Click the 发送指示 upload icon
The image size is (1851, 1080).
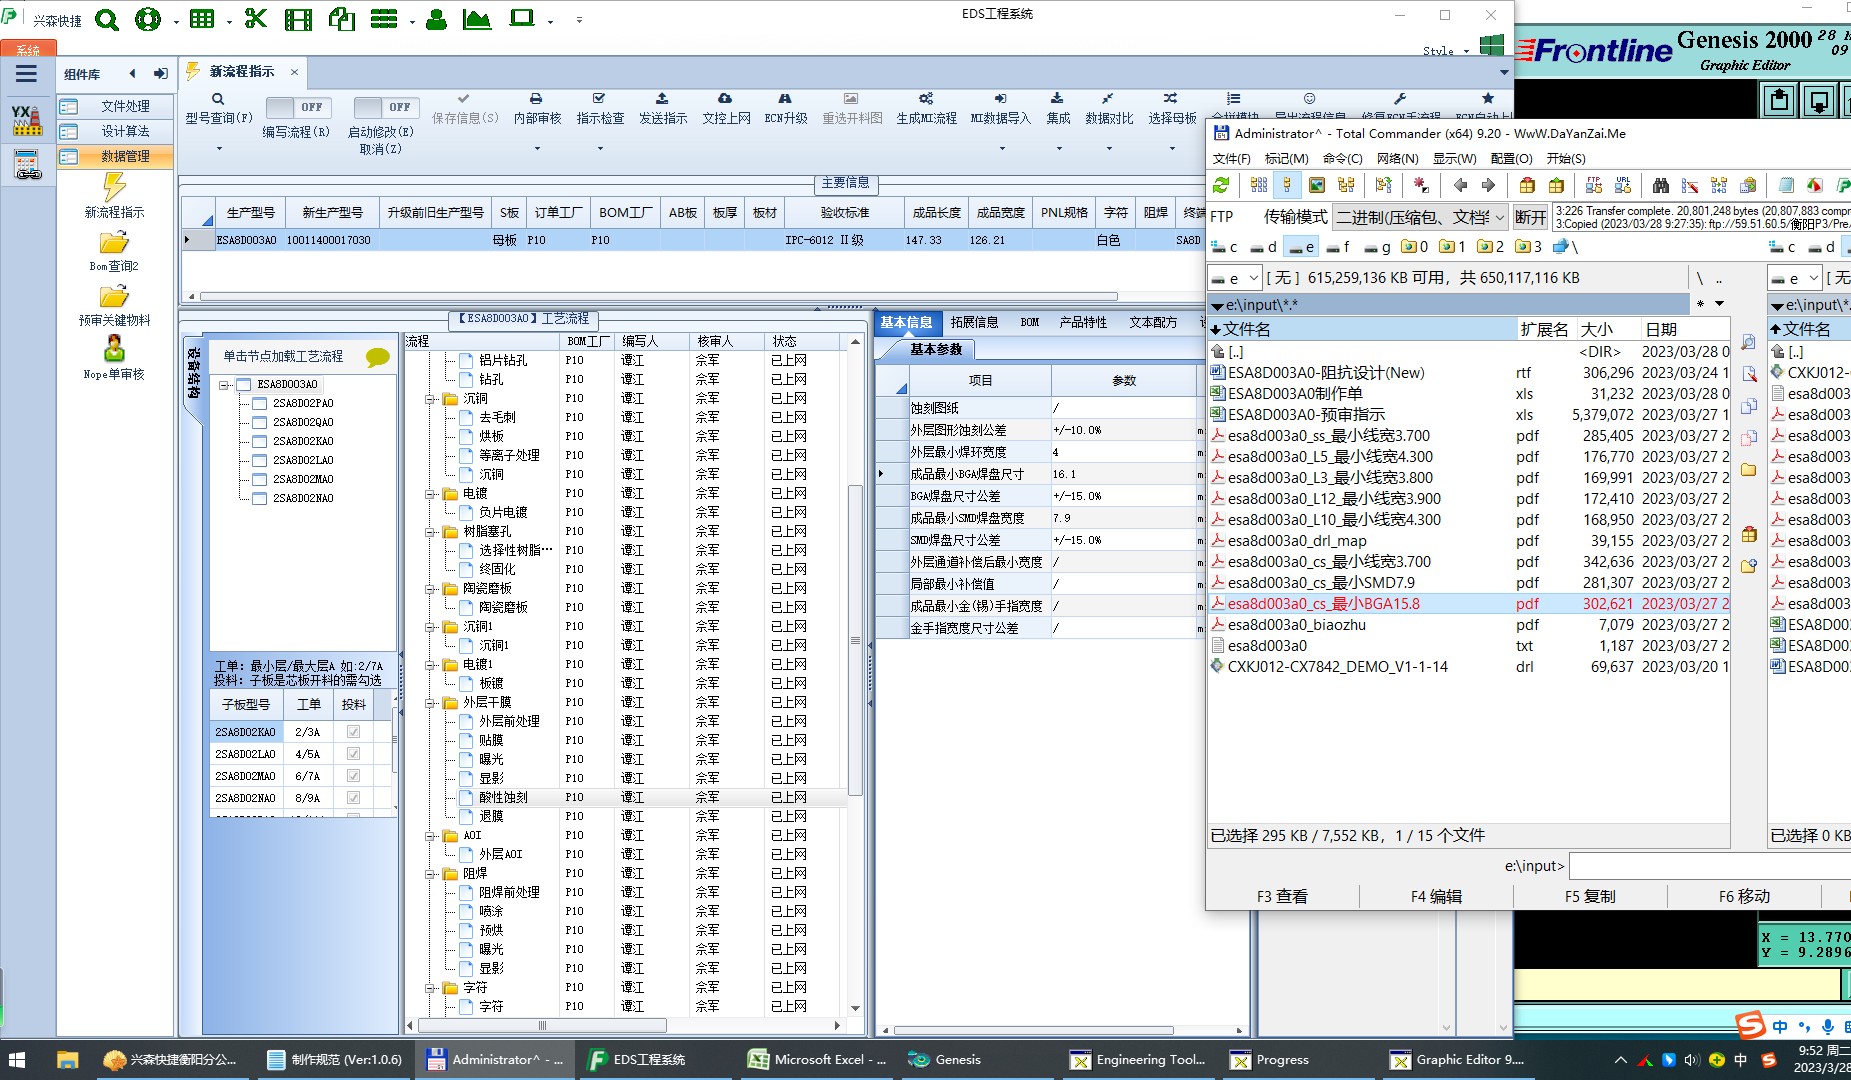coord(662,99)
